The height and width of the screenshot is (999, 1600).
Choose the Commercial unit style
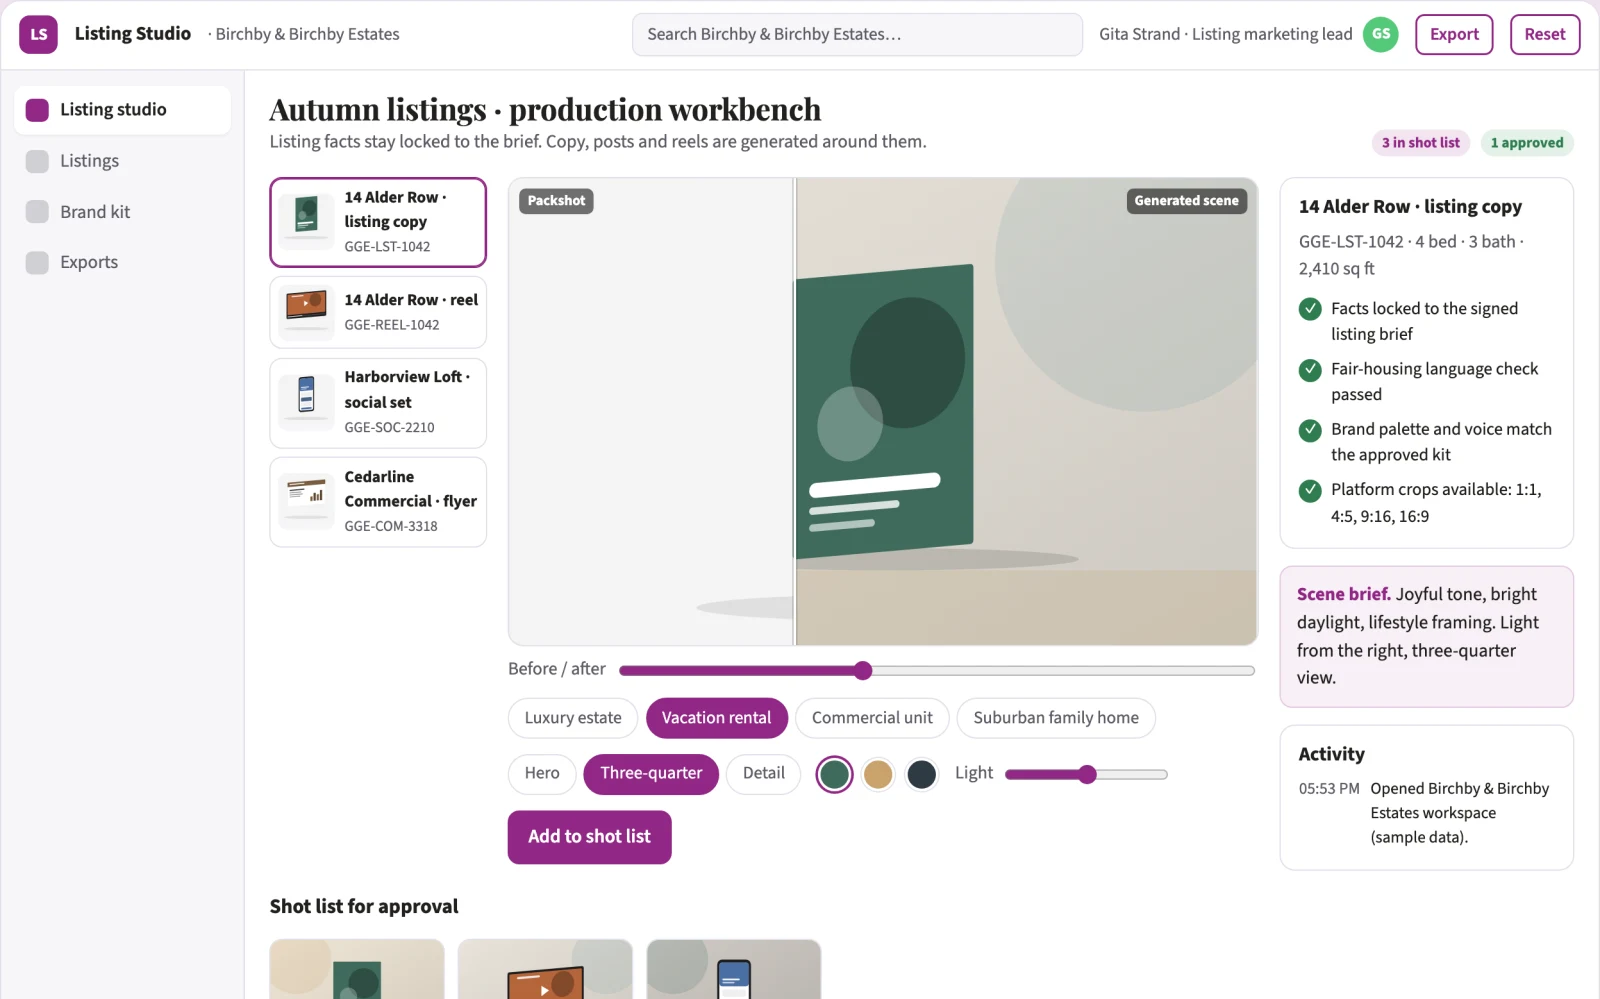[x=872, y=718]
